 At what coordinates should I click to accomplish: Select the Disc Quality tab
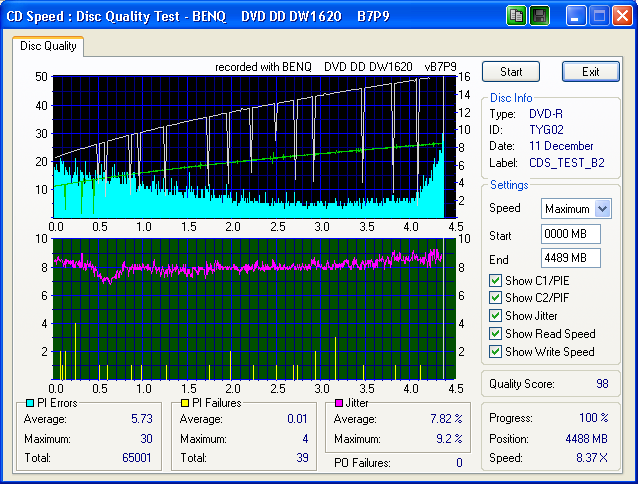tap(48, 46)
